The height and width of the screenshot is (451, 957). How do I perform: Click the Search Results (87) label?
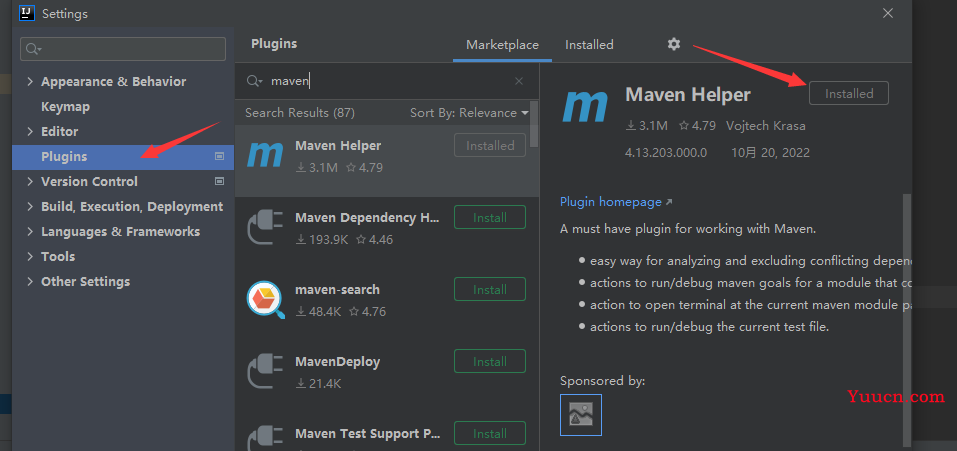click(300, 113)
